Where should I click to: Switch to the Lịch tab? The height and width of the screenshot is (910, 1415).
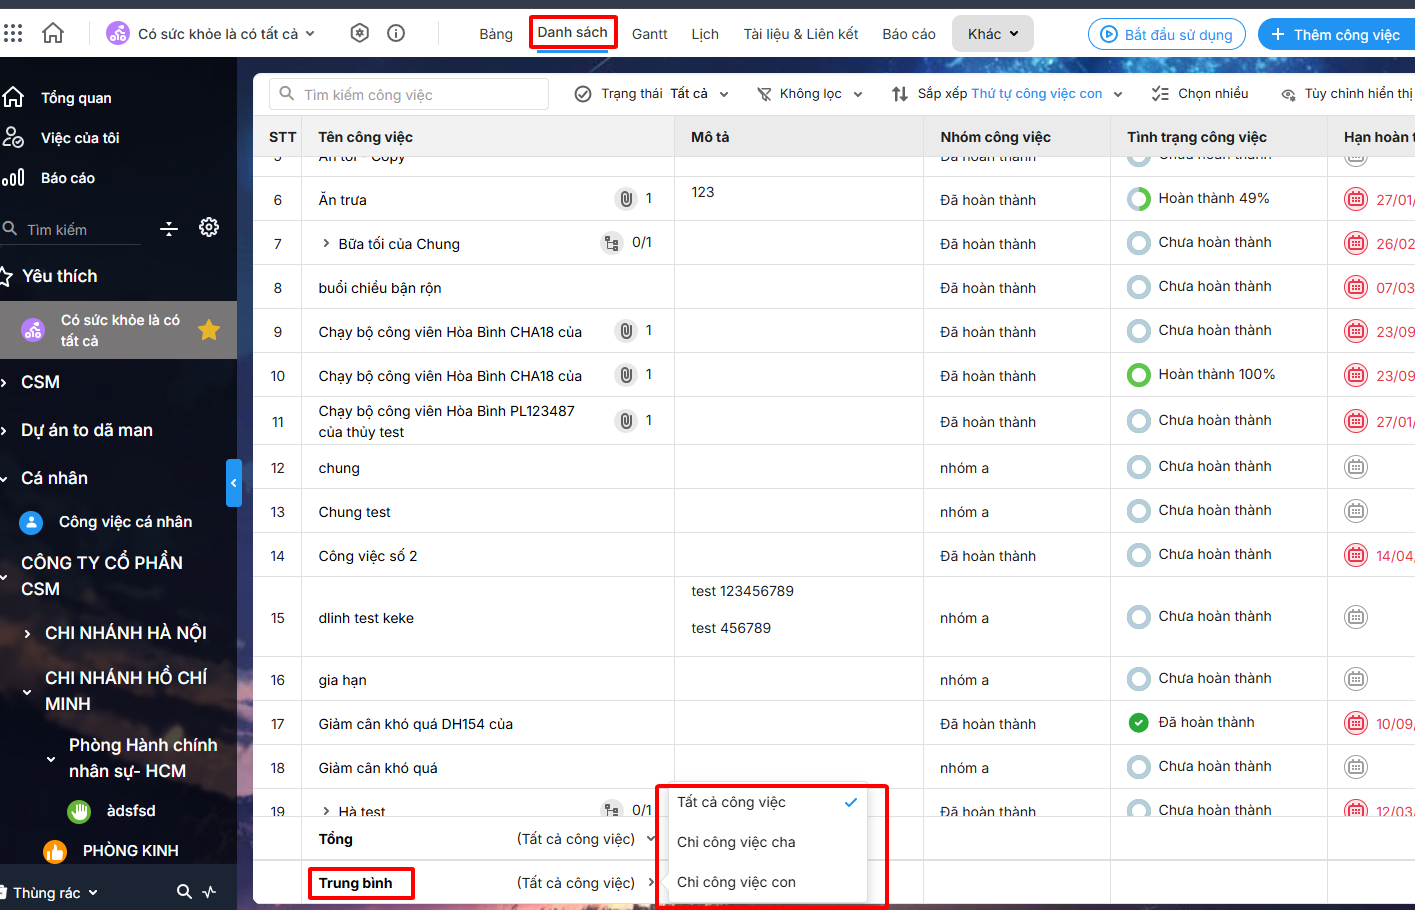pyautogui.click(x=705, y=34)
